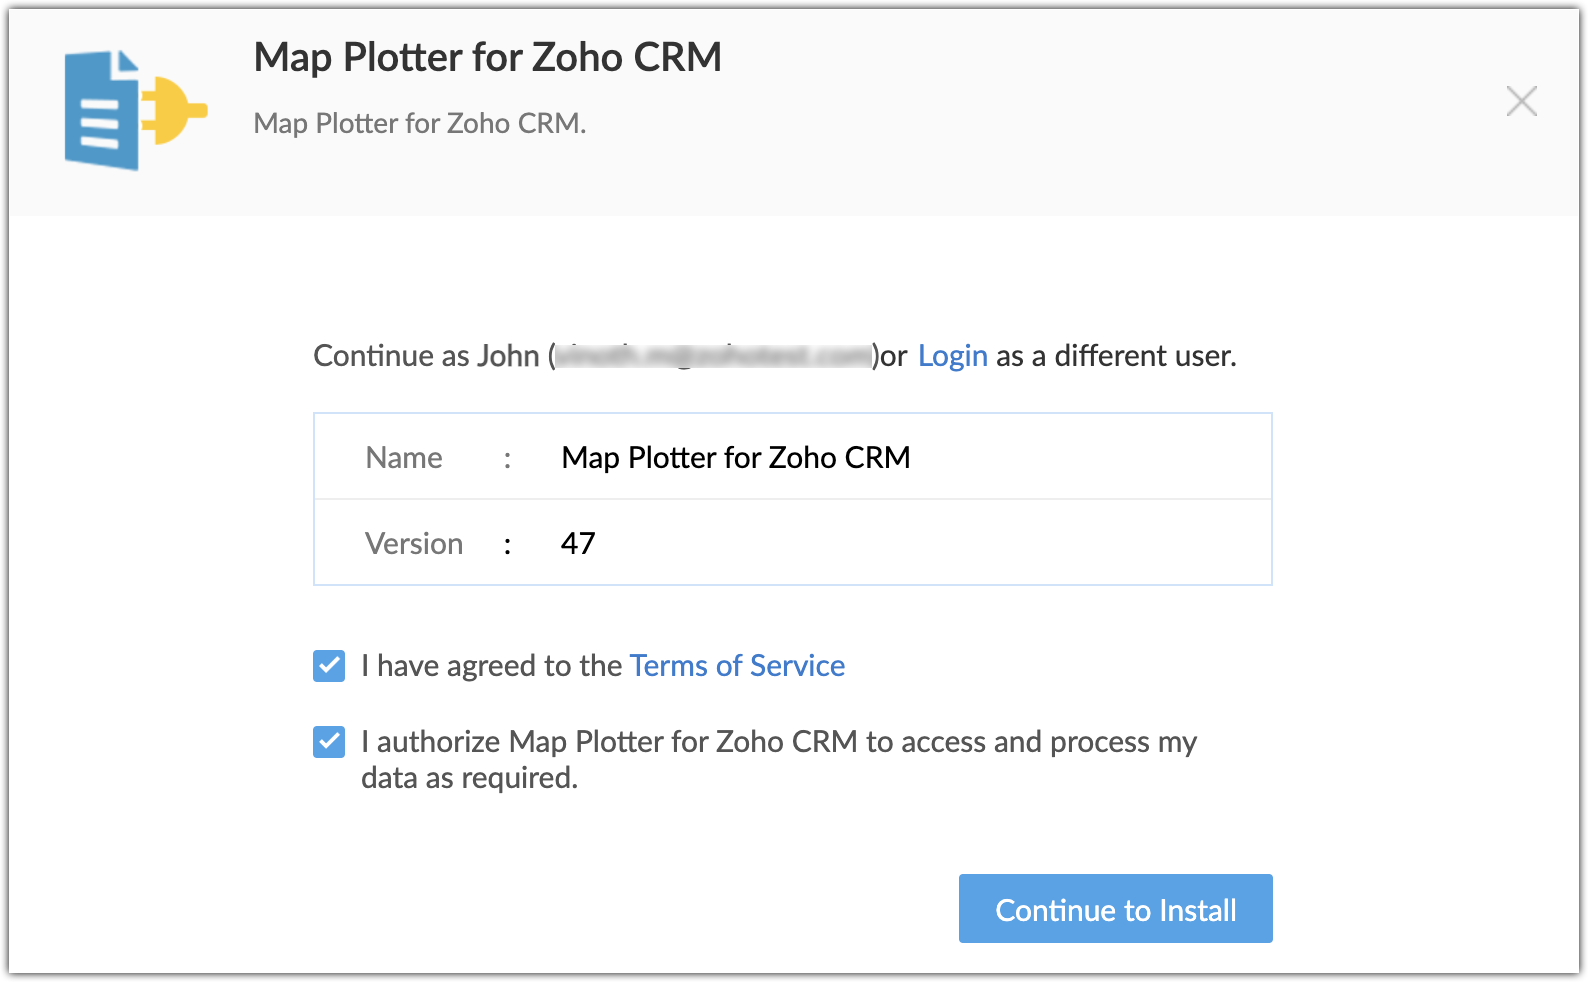Click the extension name value in Name row
This screenshot has height=982, width=1588.
tap(736, 457)
